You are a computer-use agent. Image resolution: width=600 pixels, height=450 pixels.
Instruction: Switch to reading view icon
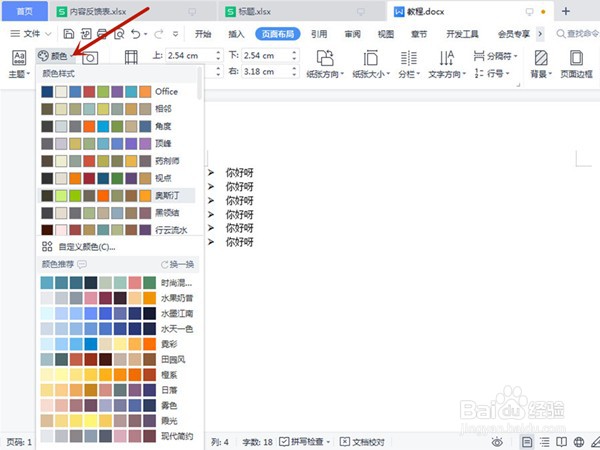pos(561,442)
